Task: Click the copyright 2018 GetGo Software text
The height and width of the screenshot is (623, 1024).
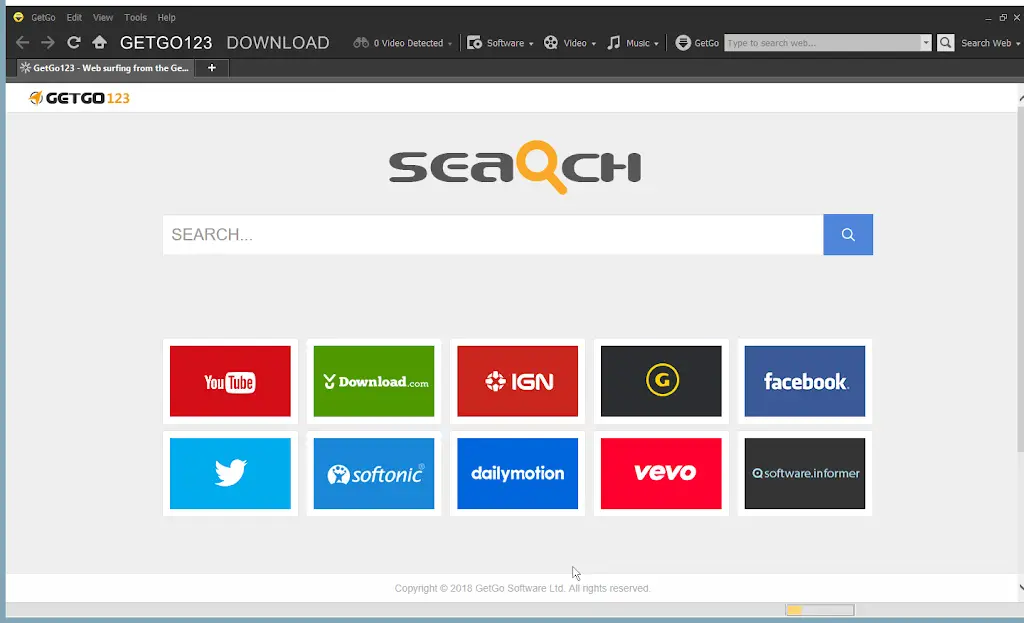Action: pyautogui.click(x=522, y=588)
